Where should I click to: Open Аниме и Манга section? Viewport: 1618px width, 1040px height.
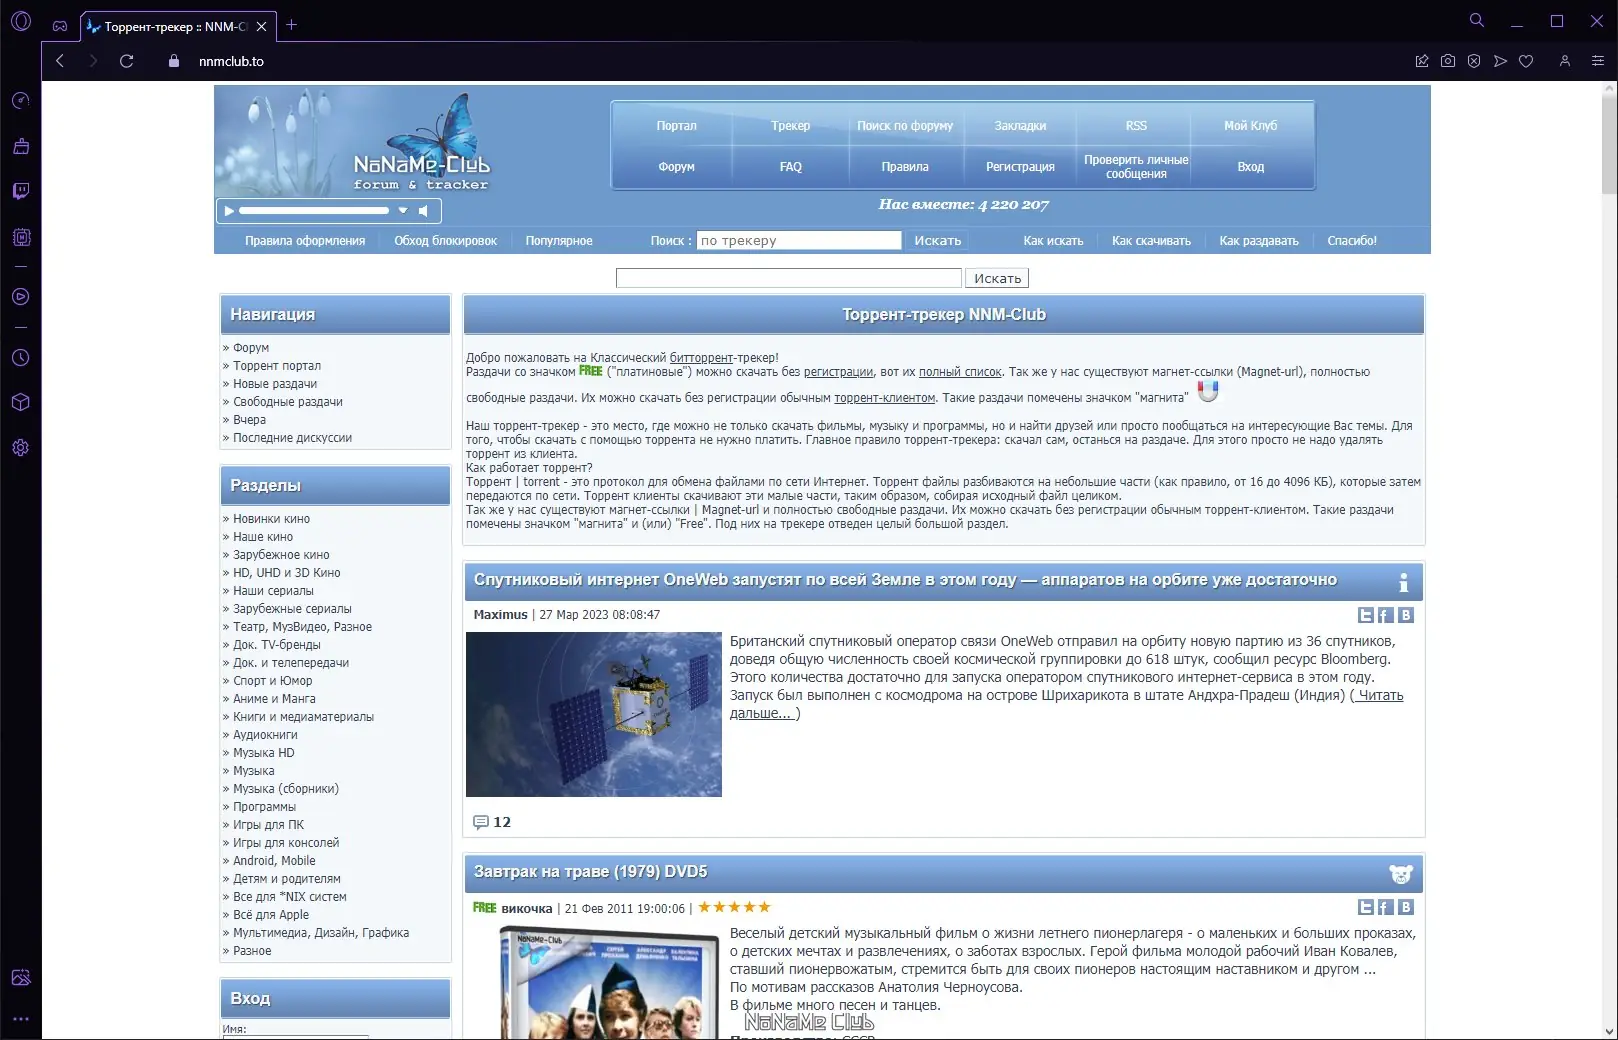coord(274,699)
